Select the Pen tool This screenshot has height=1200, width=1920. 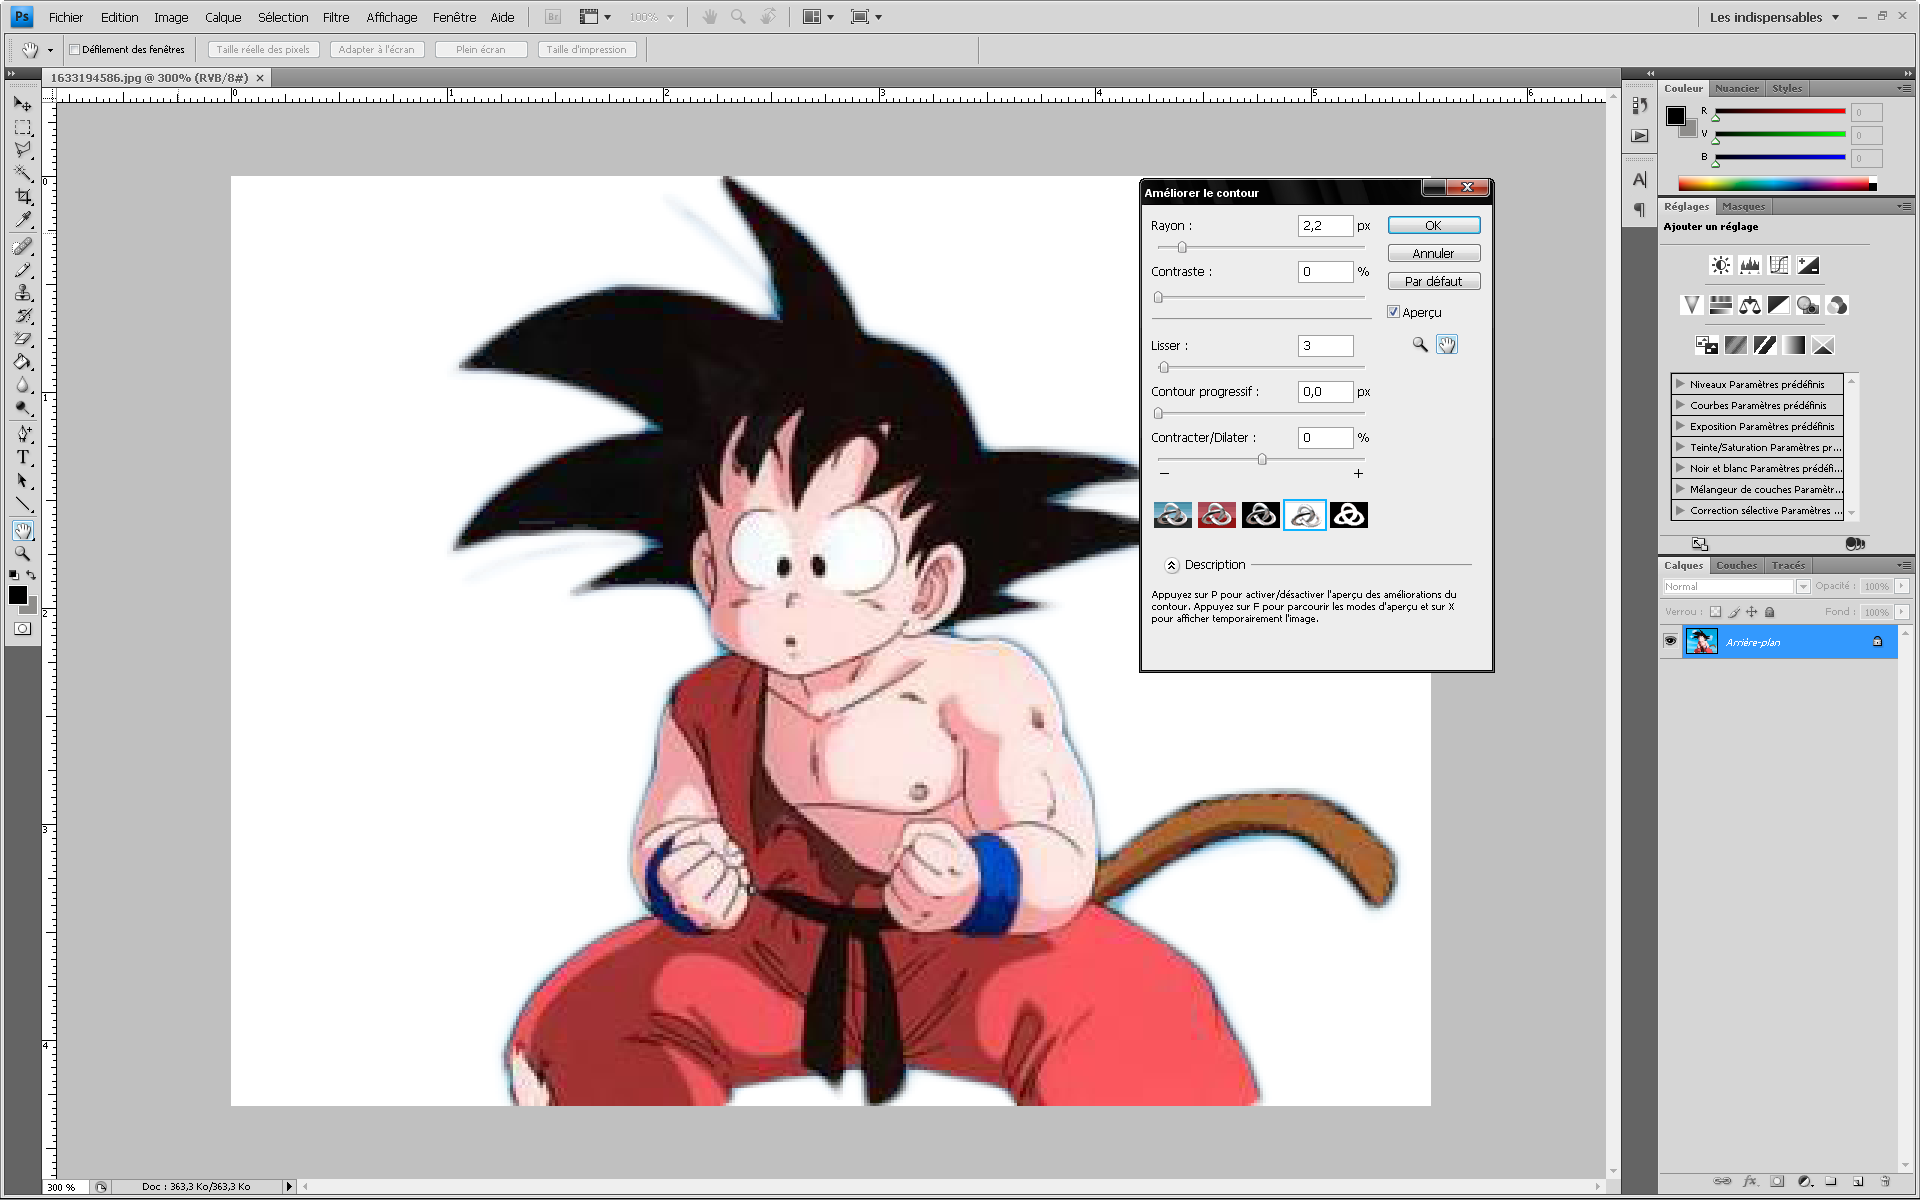(22, 434)
